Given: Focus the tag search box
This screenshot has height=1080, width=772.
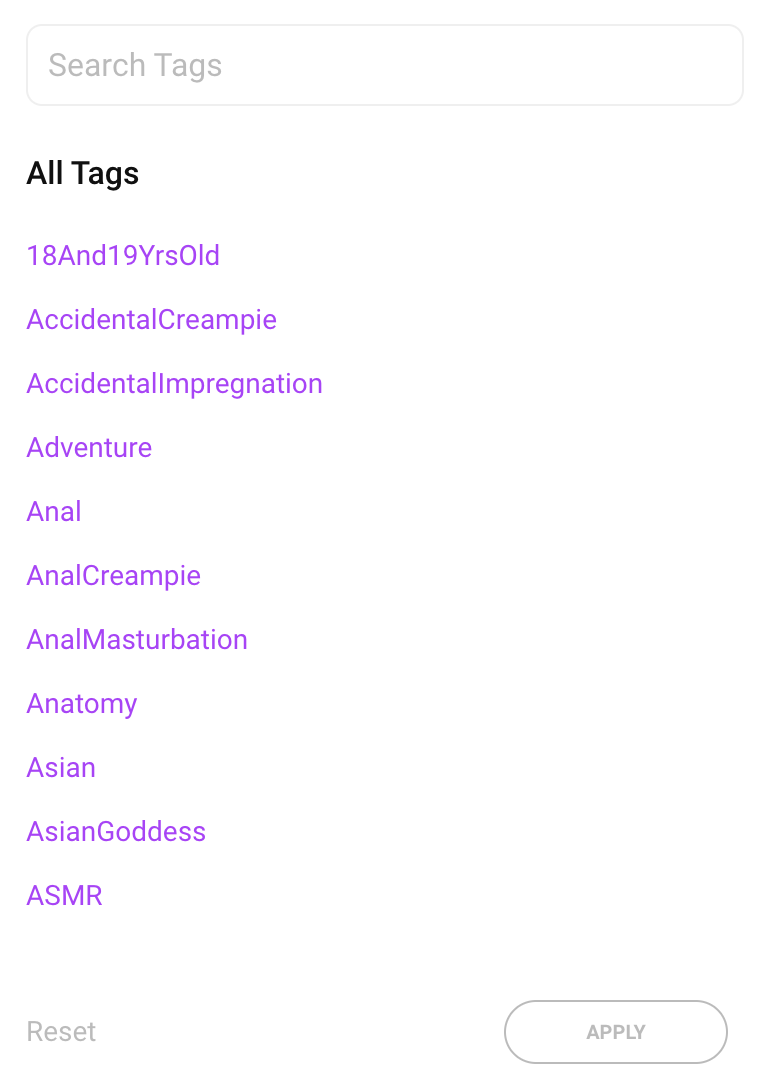Looking at the screenshot, I should pyautogui.click(x=384, y=65).
